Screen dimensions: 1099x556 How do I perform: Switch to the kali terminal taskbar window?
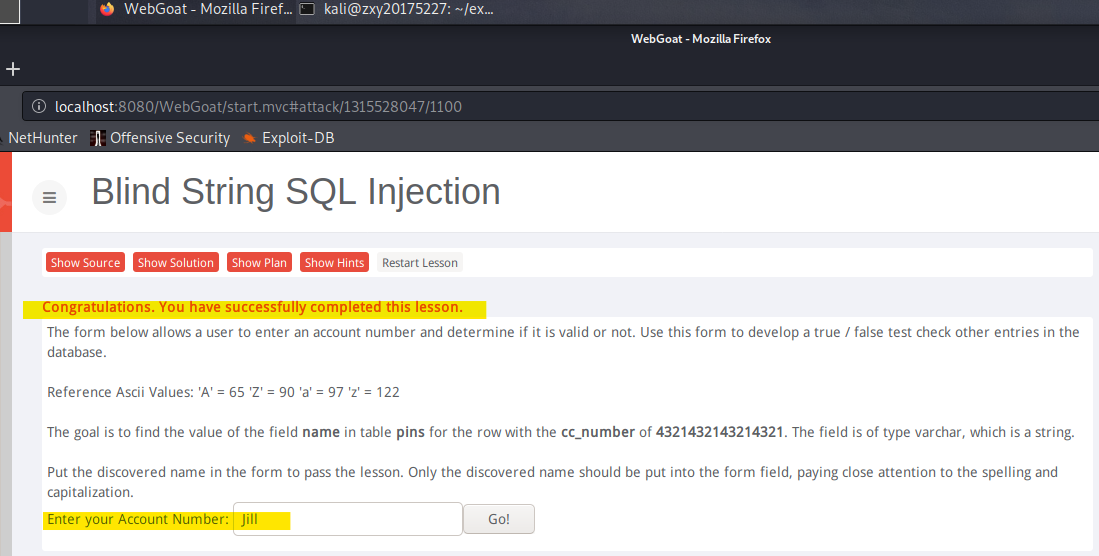(397, 10)
